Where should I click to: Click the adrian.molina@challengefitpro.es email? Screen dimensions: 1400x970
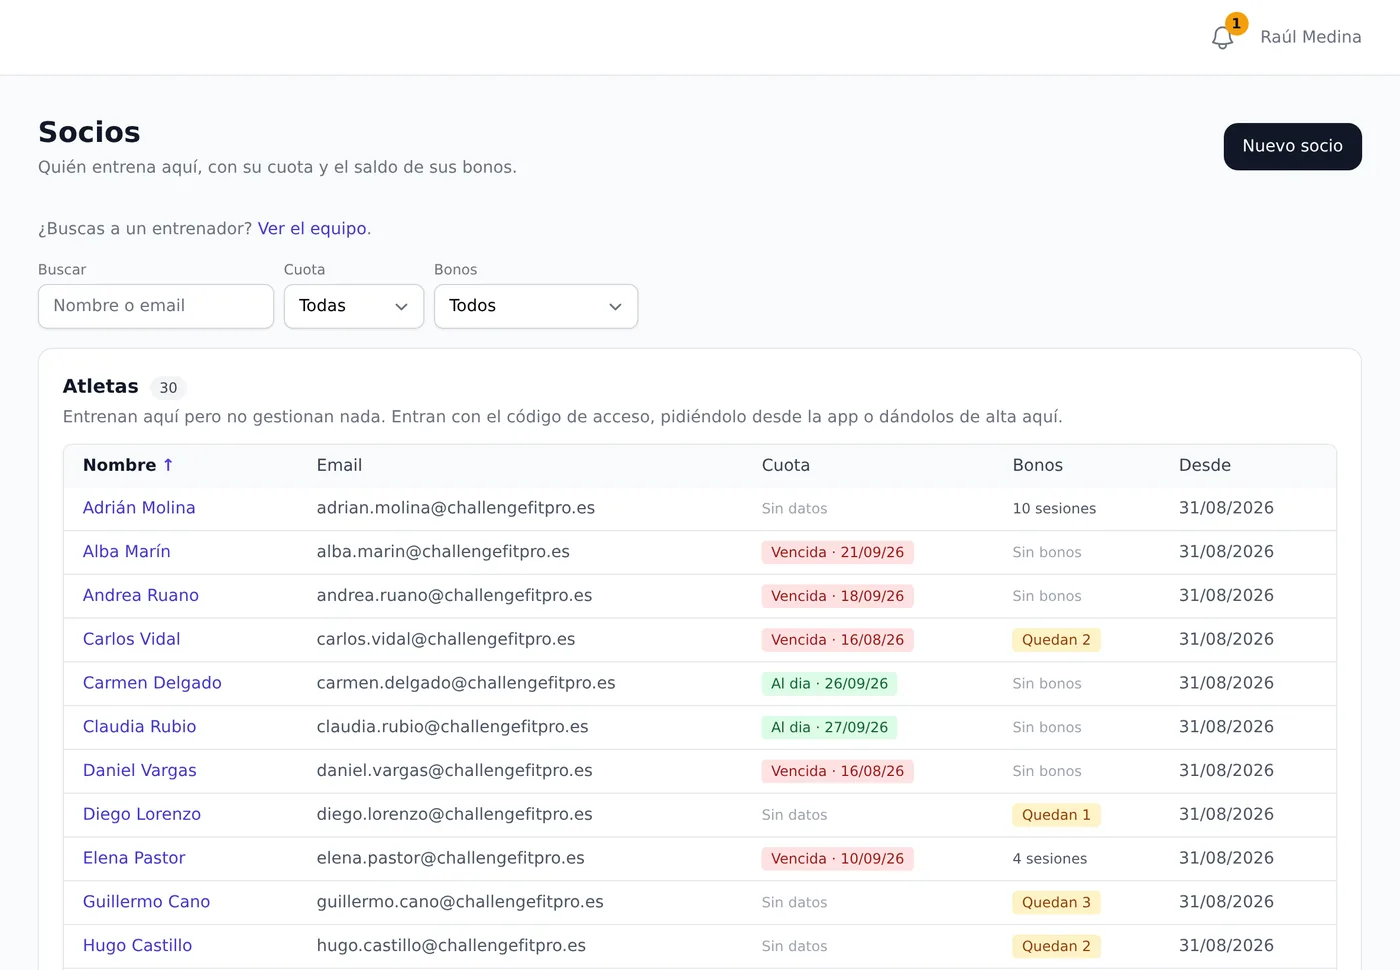click(x=456, y=508)
